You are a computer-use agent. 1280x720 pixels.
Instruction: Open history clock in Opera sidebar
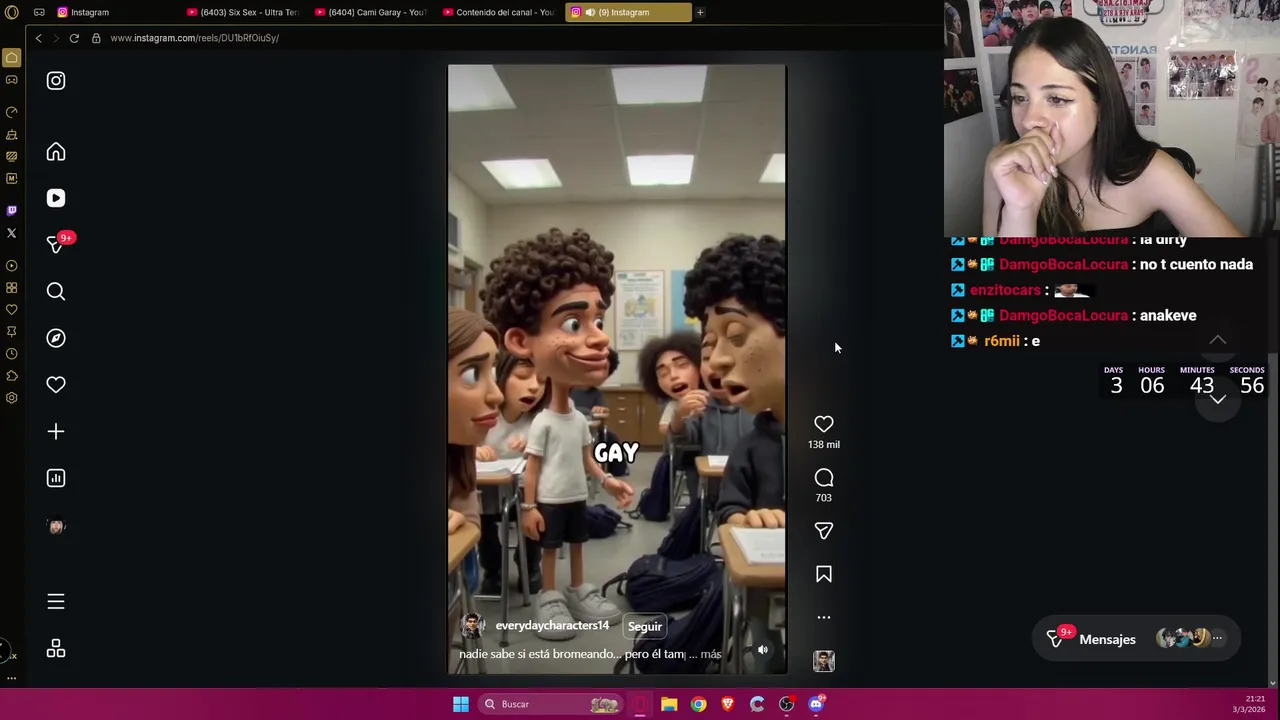(x=12, y=354)
